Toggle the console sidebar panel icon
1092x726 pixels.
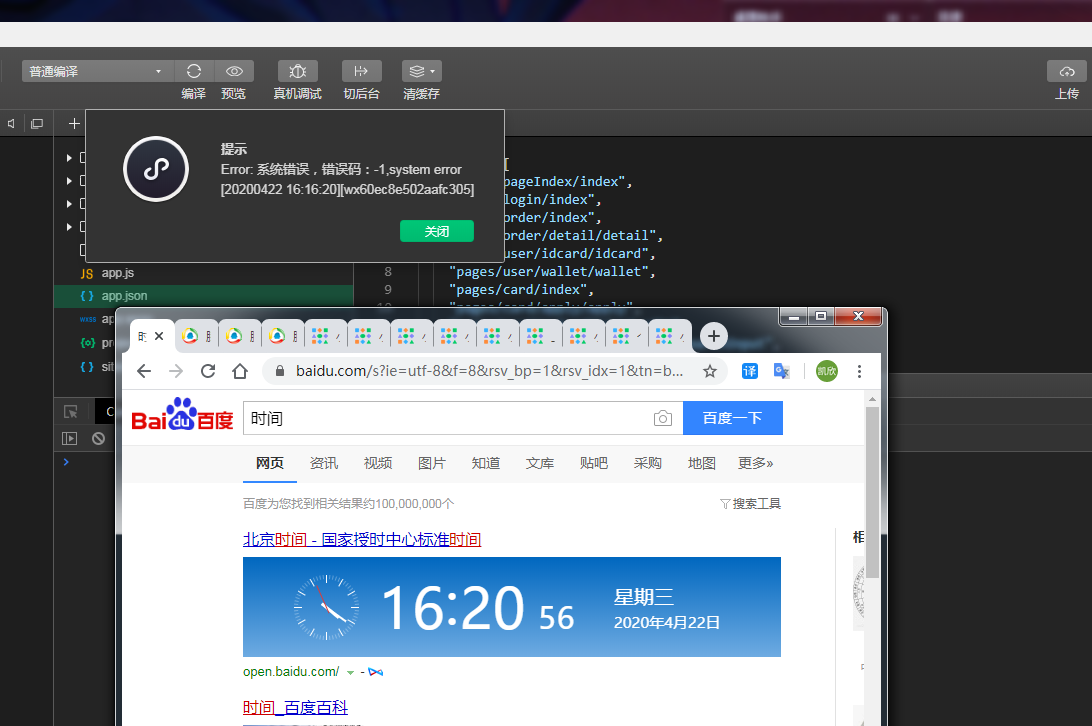(69, 438)
